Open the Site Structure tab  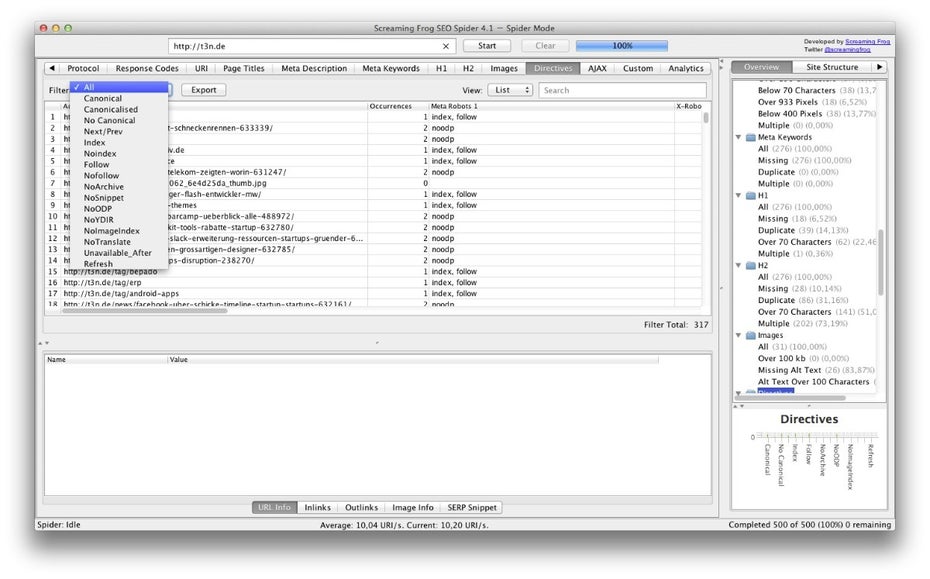[x=832, y=67]
